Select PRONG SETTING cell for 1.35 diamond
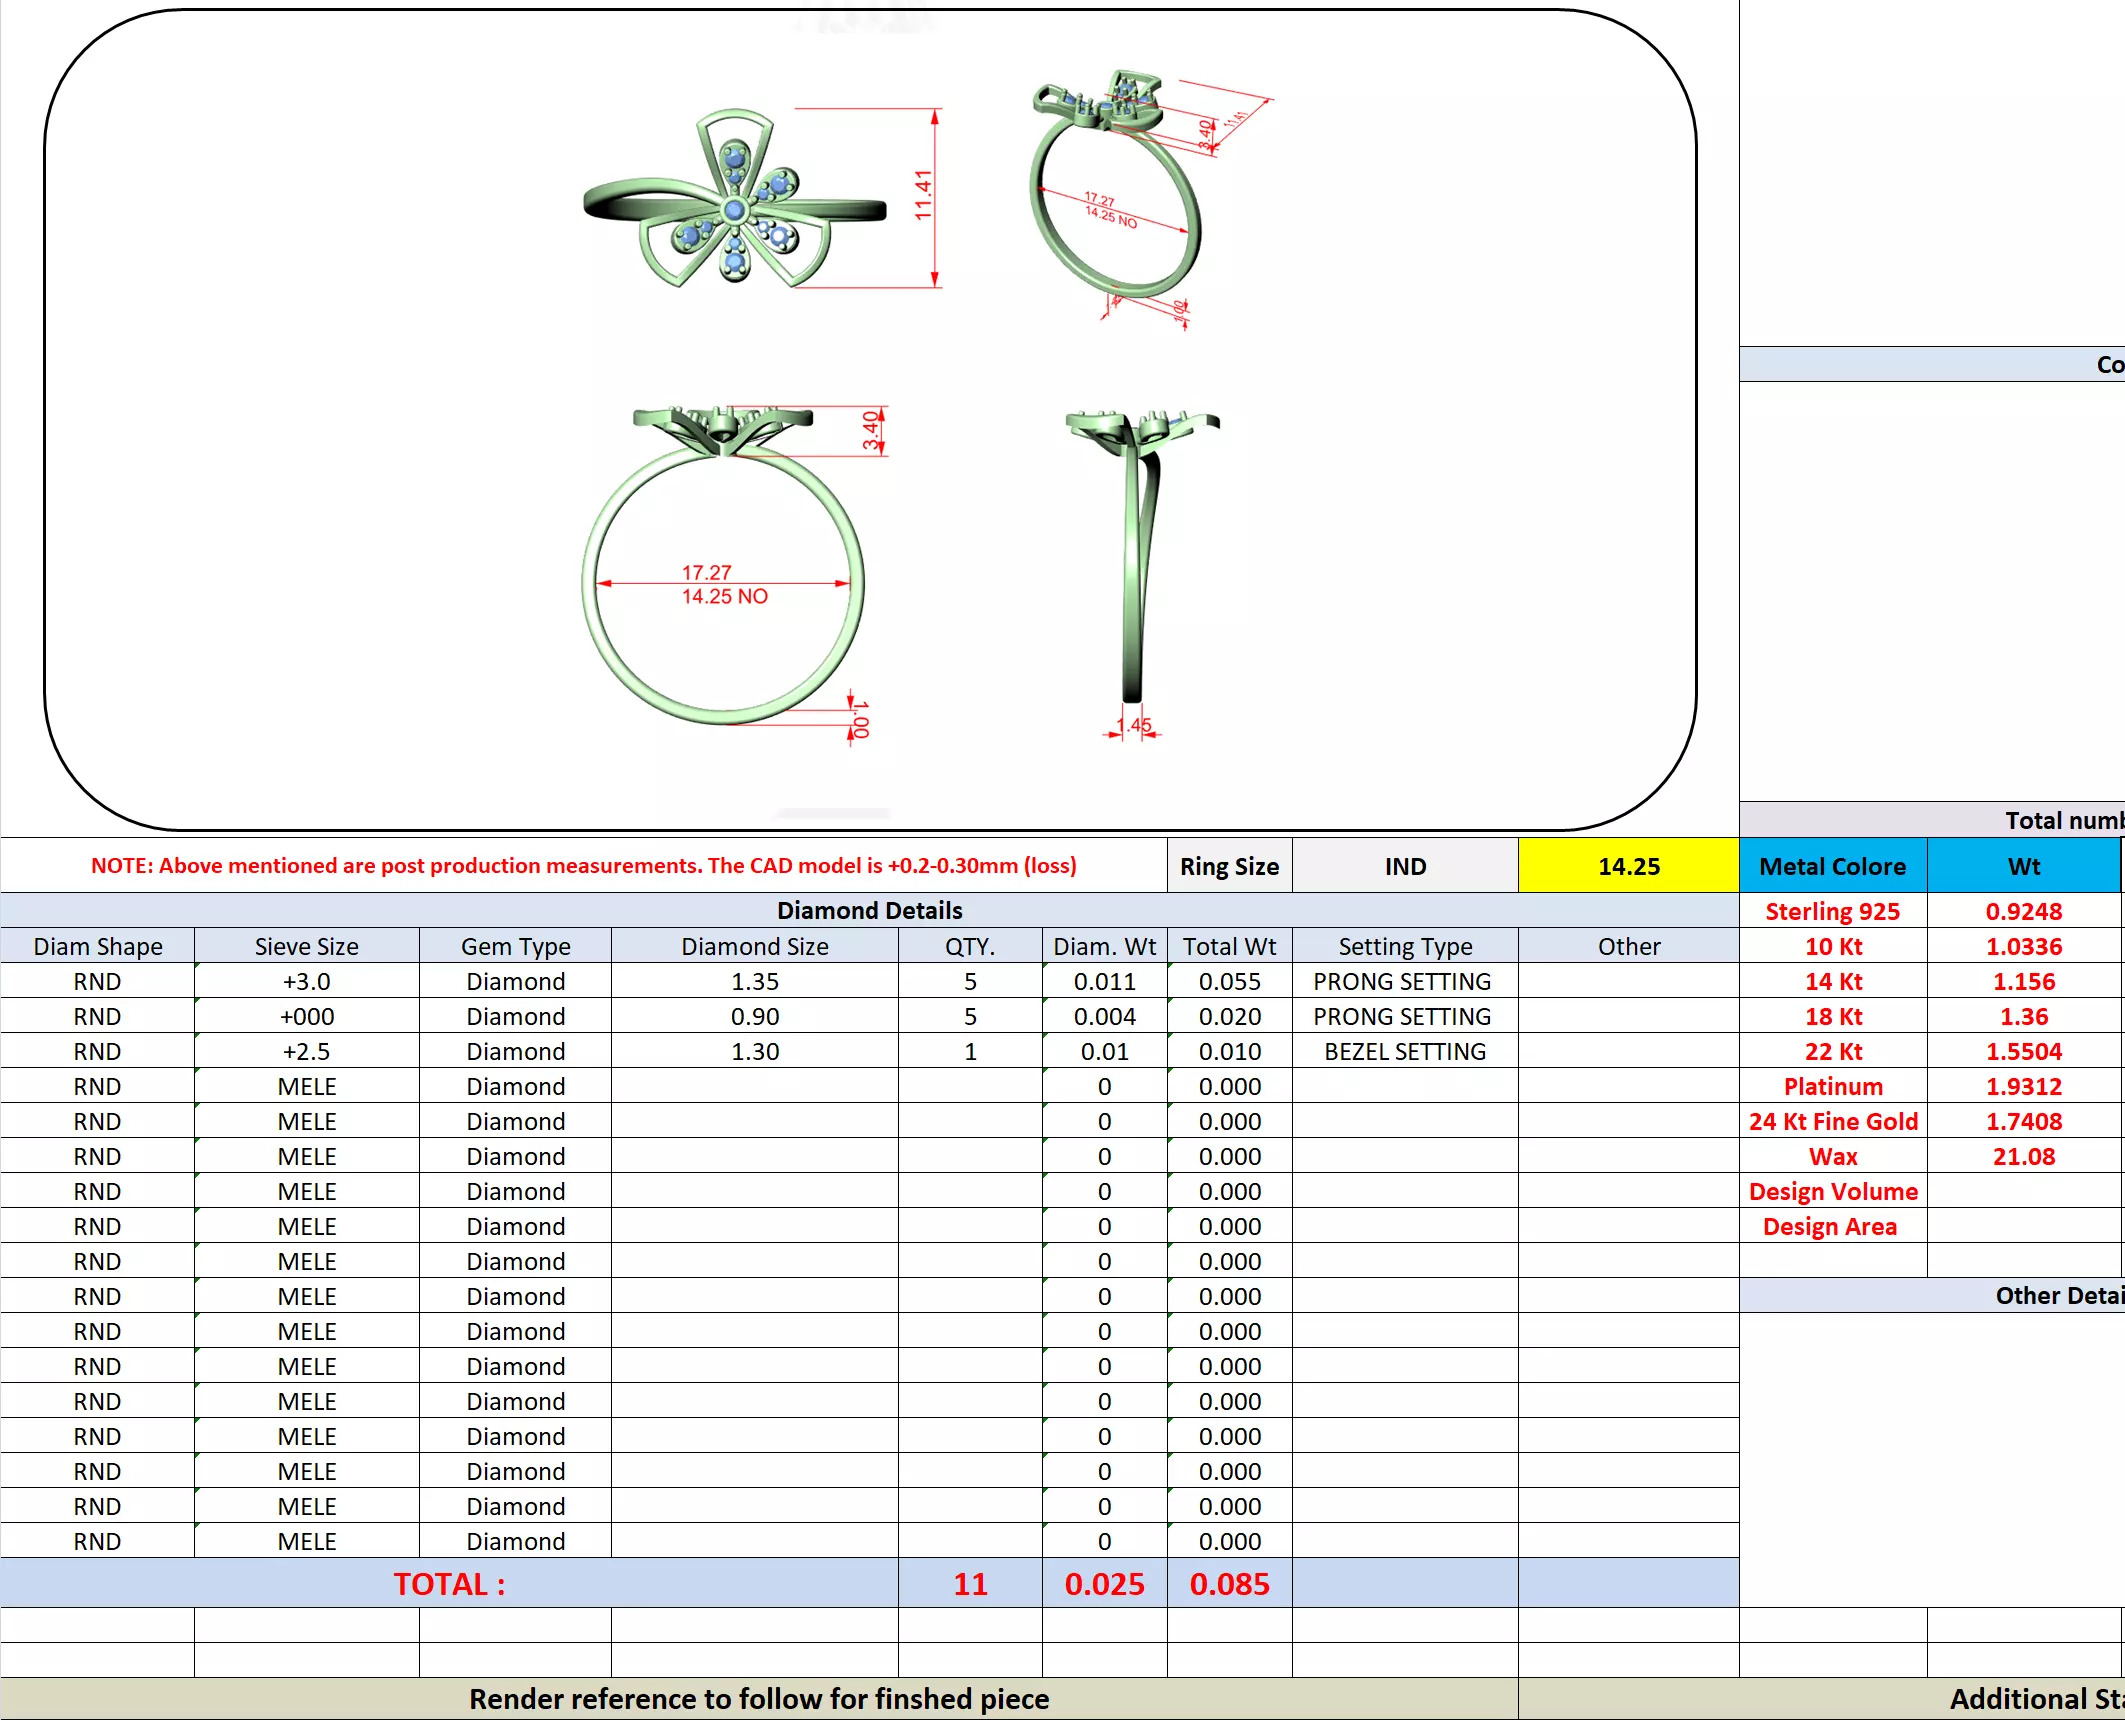 coord(1402,981)
